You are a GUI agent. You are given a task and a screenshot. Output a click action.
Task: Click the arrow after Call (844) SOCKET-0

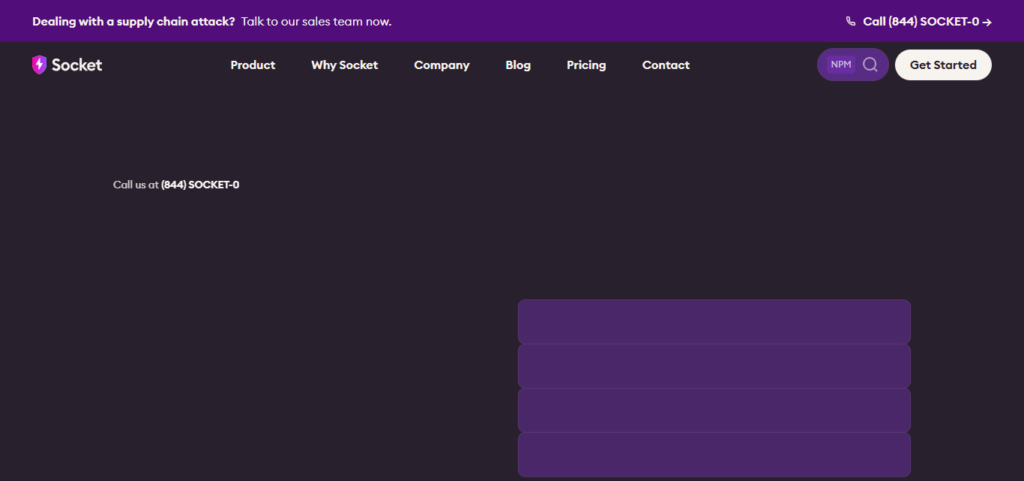click(x=987, y=22)
